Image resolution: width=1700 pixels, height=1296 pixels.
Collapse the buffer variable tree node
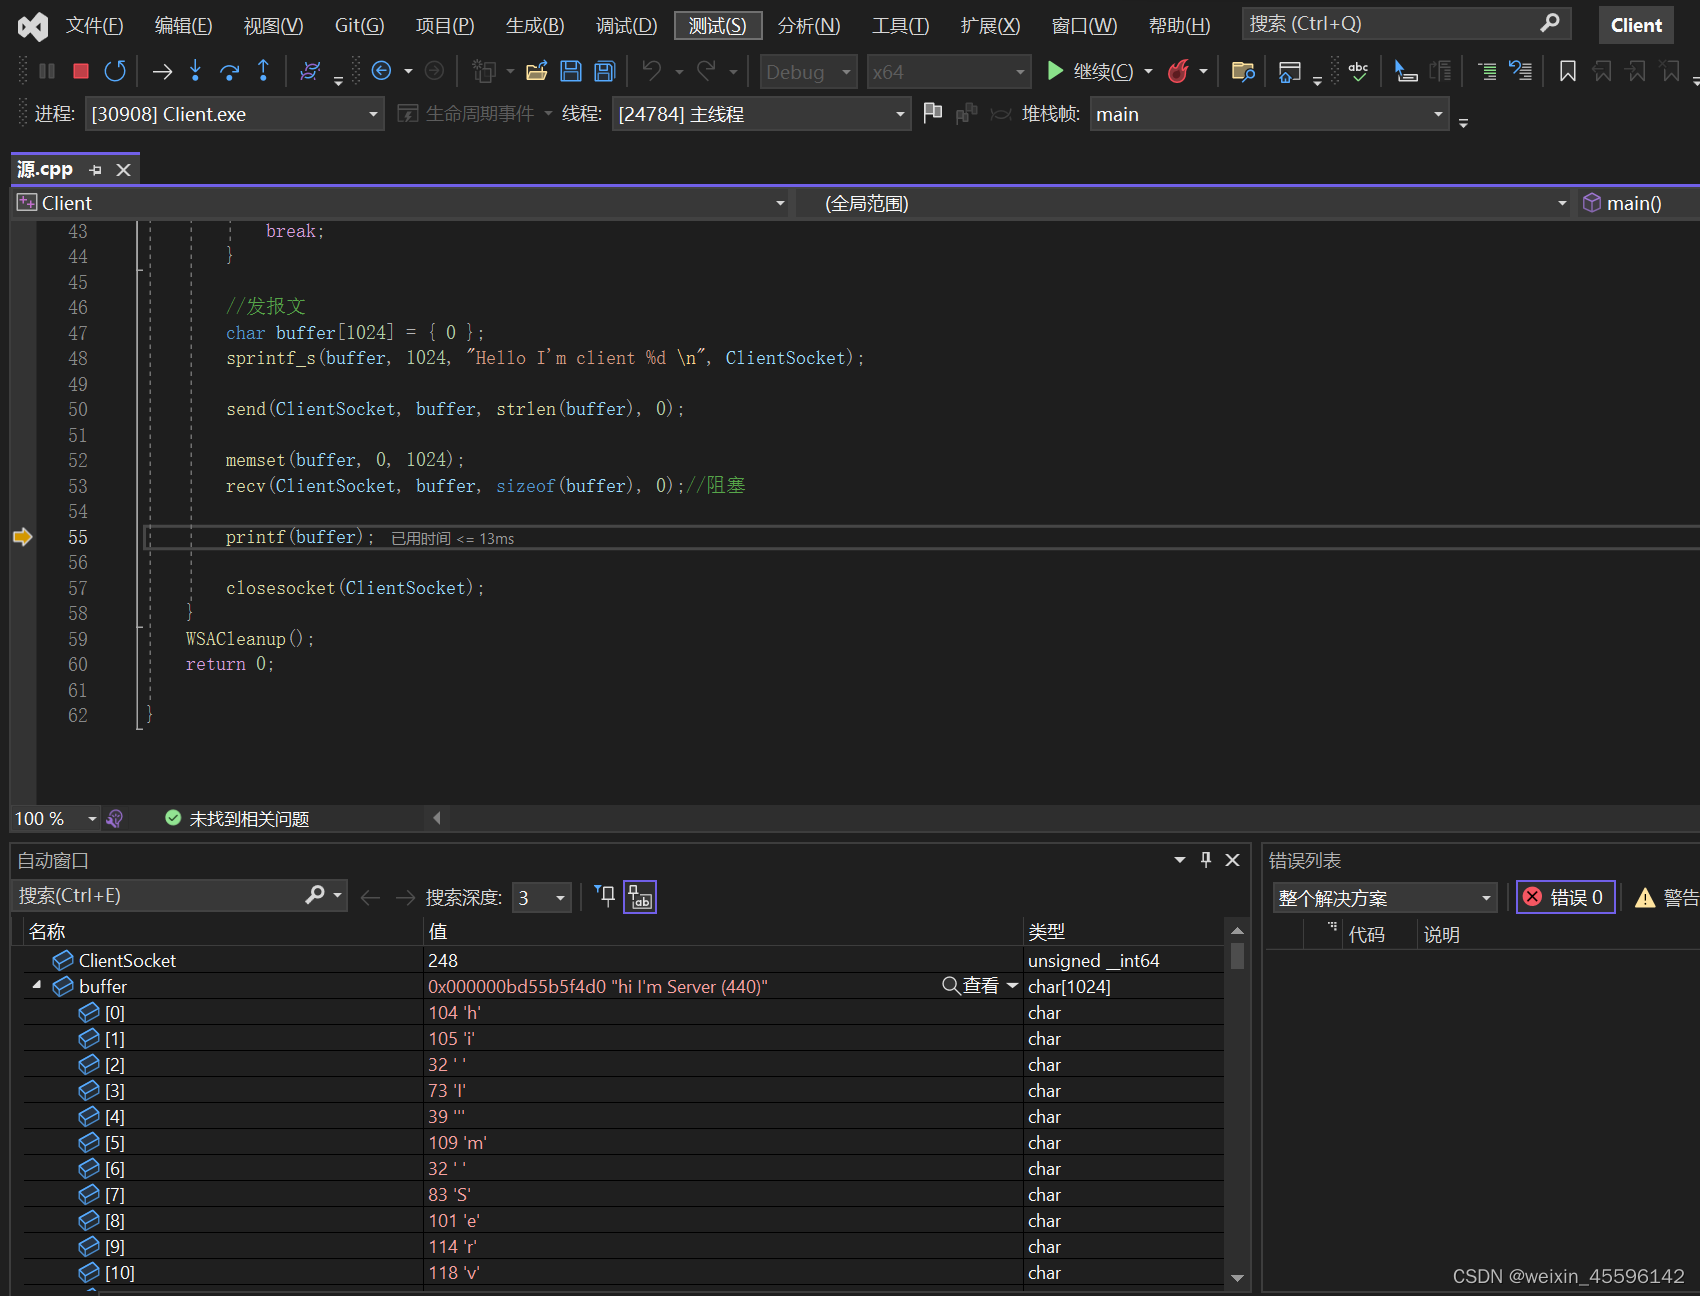pyautogui.click(x=37, y=986)
